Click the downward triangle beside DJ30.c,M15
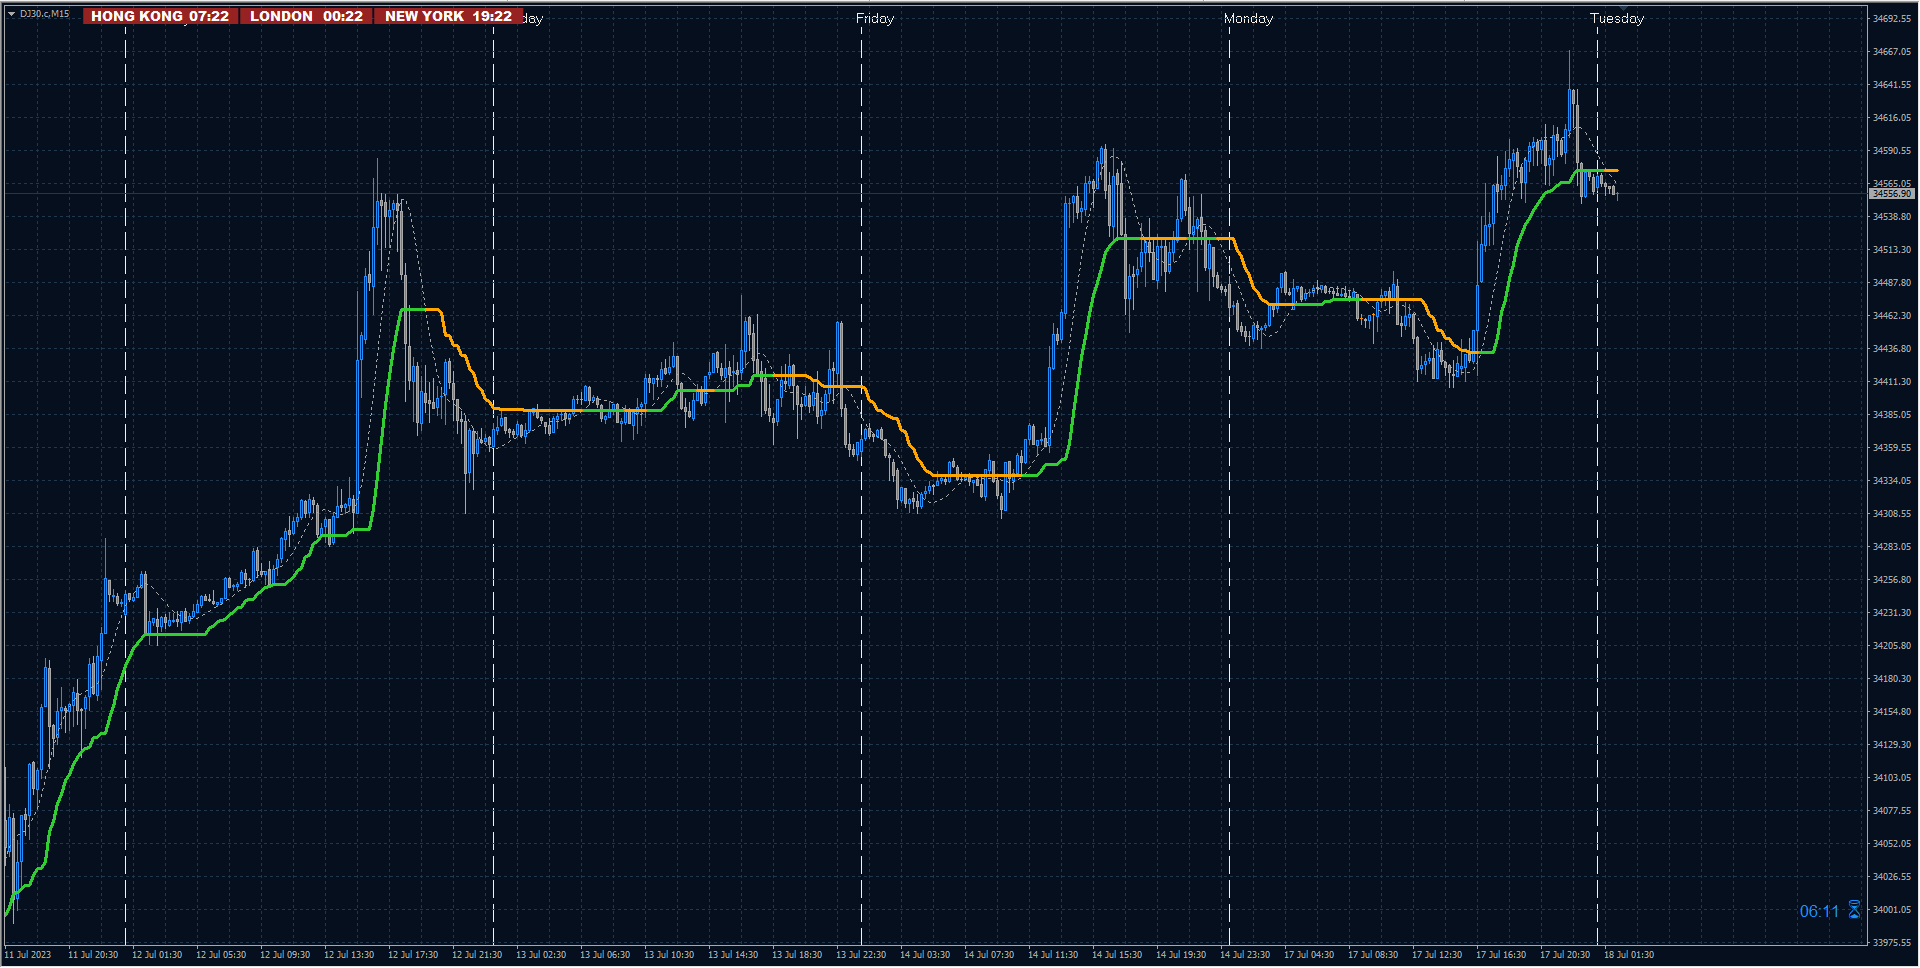 click(12, 15)
